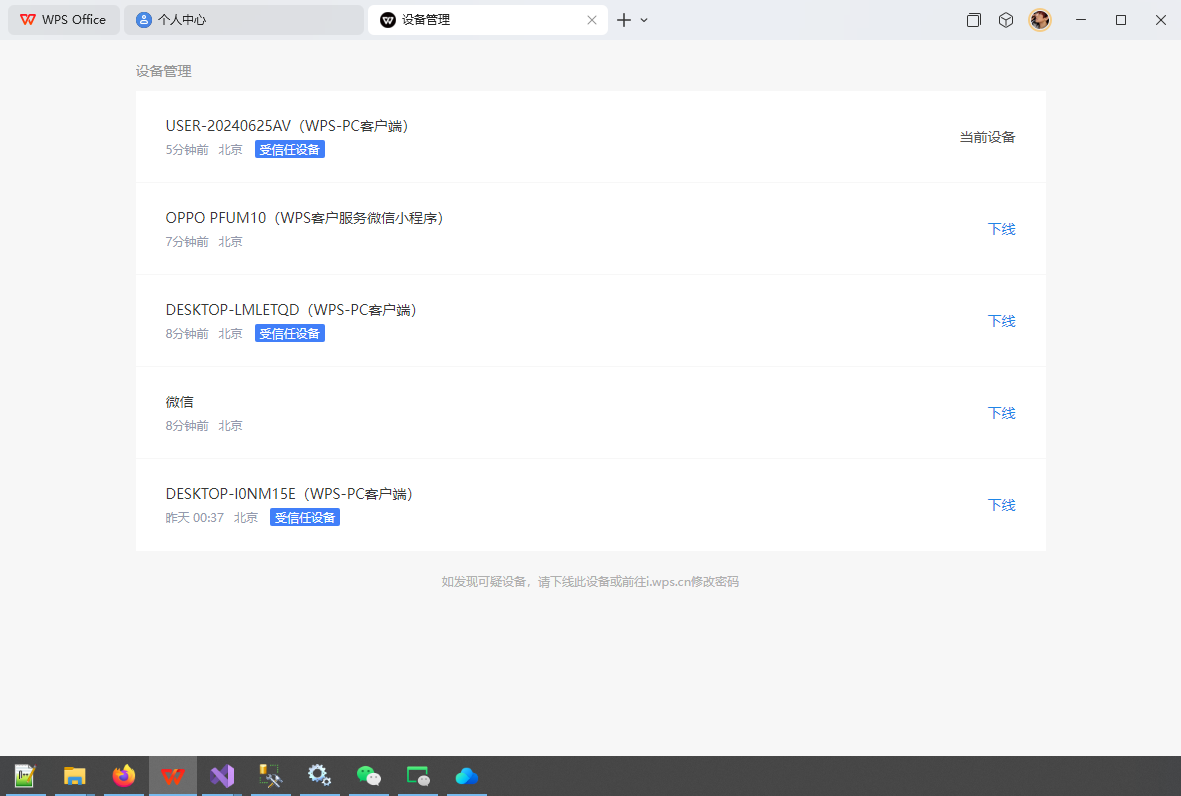Image resolution: width=1181 pixels, height=796 pixels.
Task: Click the 微信 device name
Action: tap(179, 401)
